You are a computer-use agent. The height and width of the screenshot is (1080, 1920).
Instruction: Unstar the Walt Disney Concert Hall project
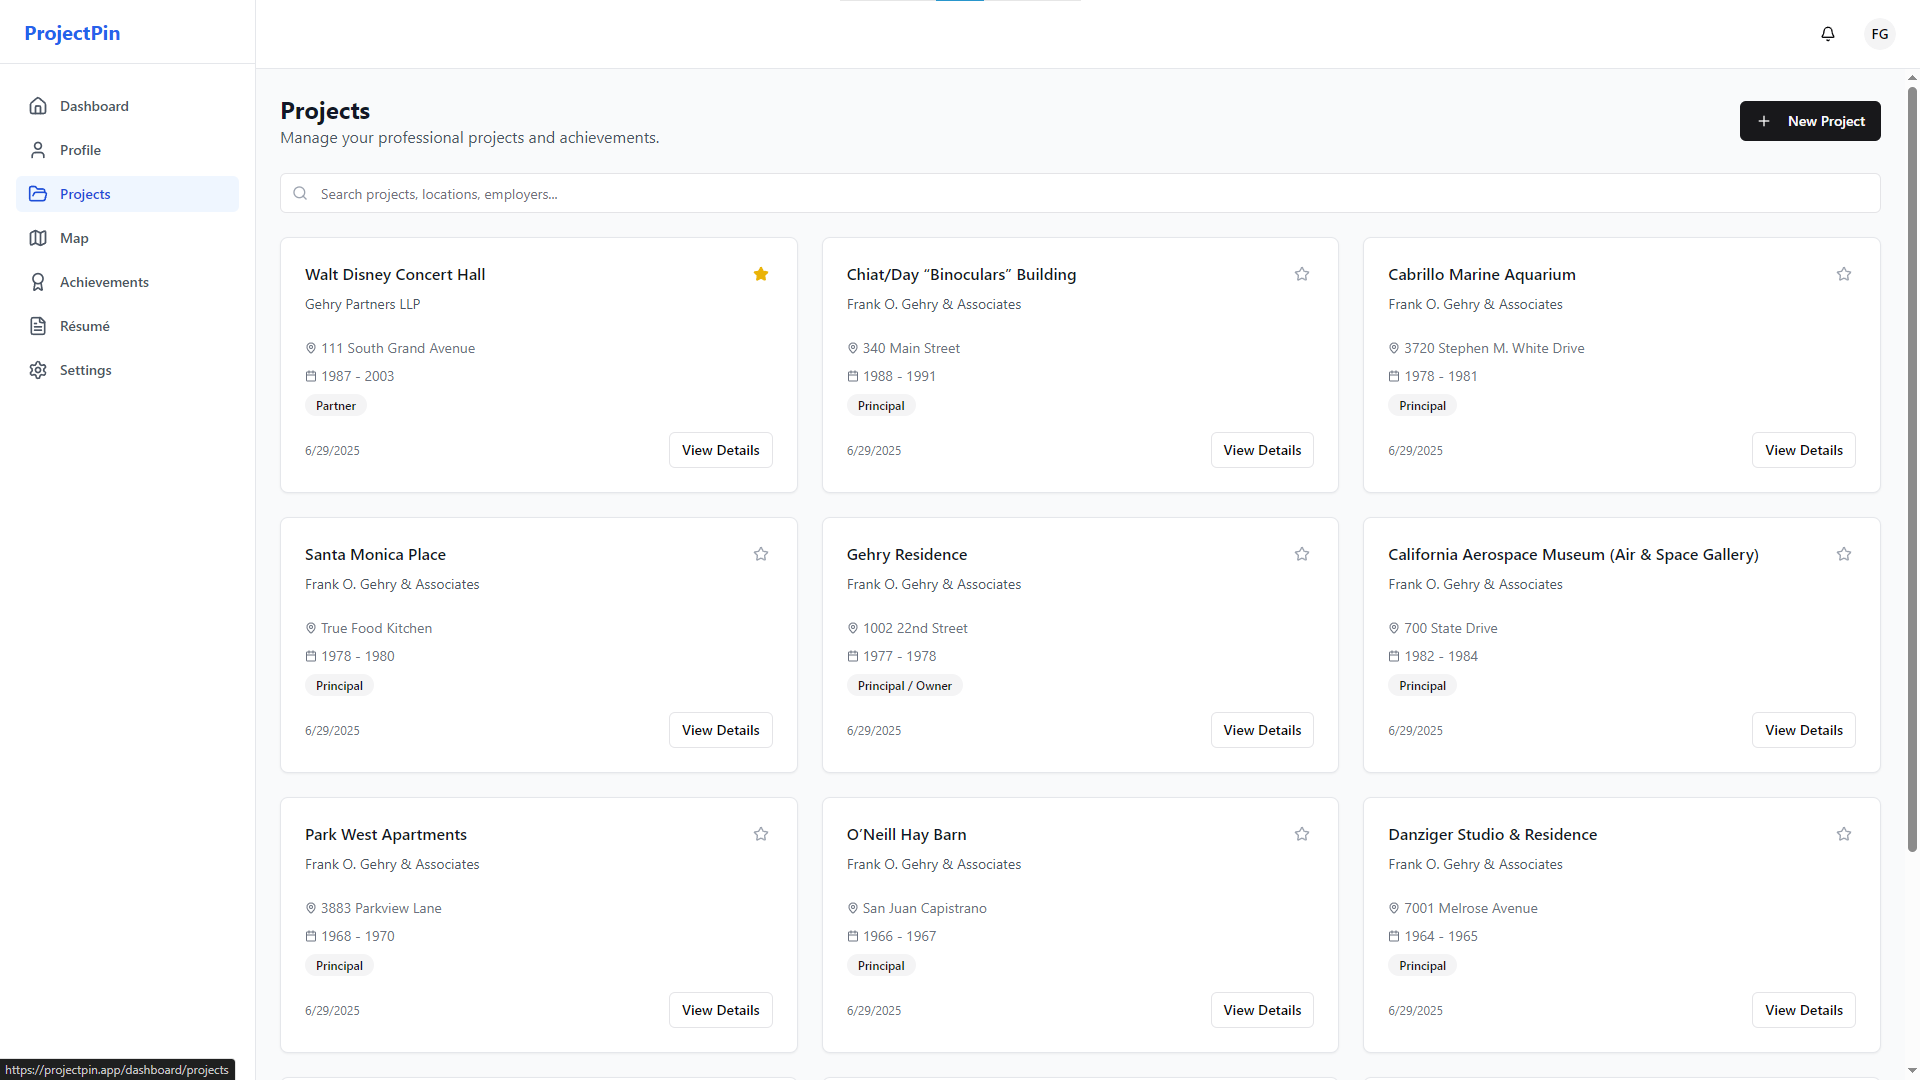[760, 274]
